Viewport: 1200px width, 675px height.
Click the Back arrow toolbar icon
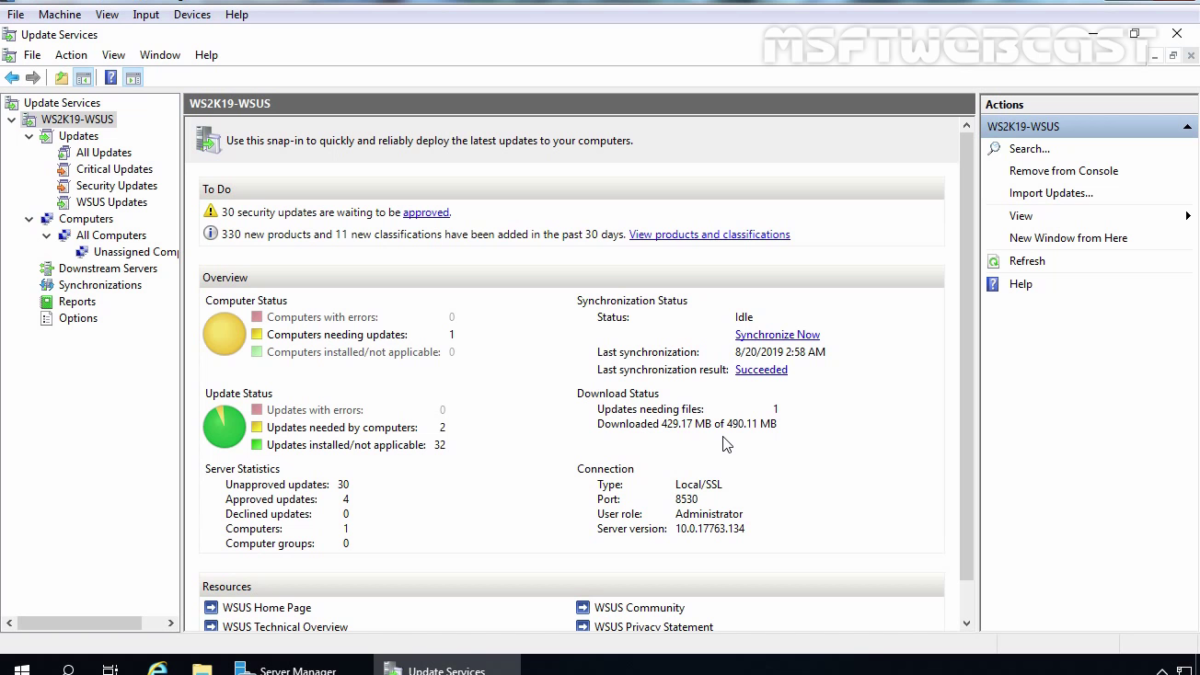[12, 78]
